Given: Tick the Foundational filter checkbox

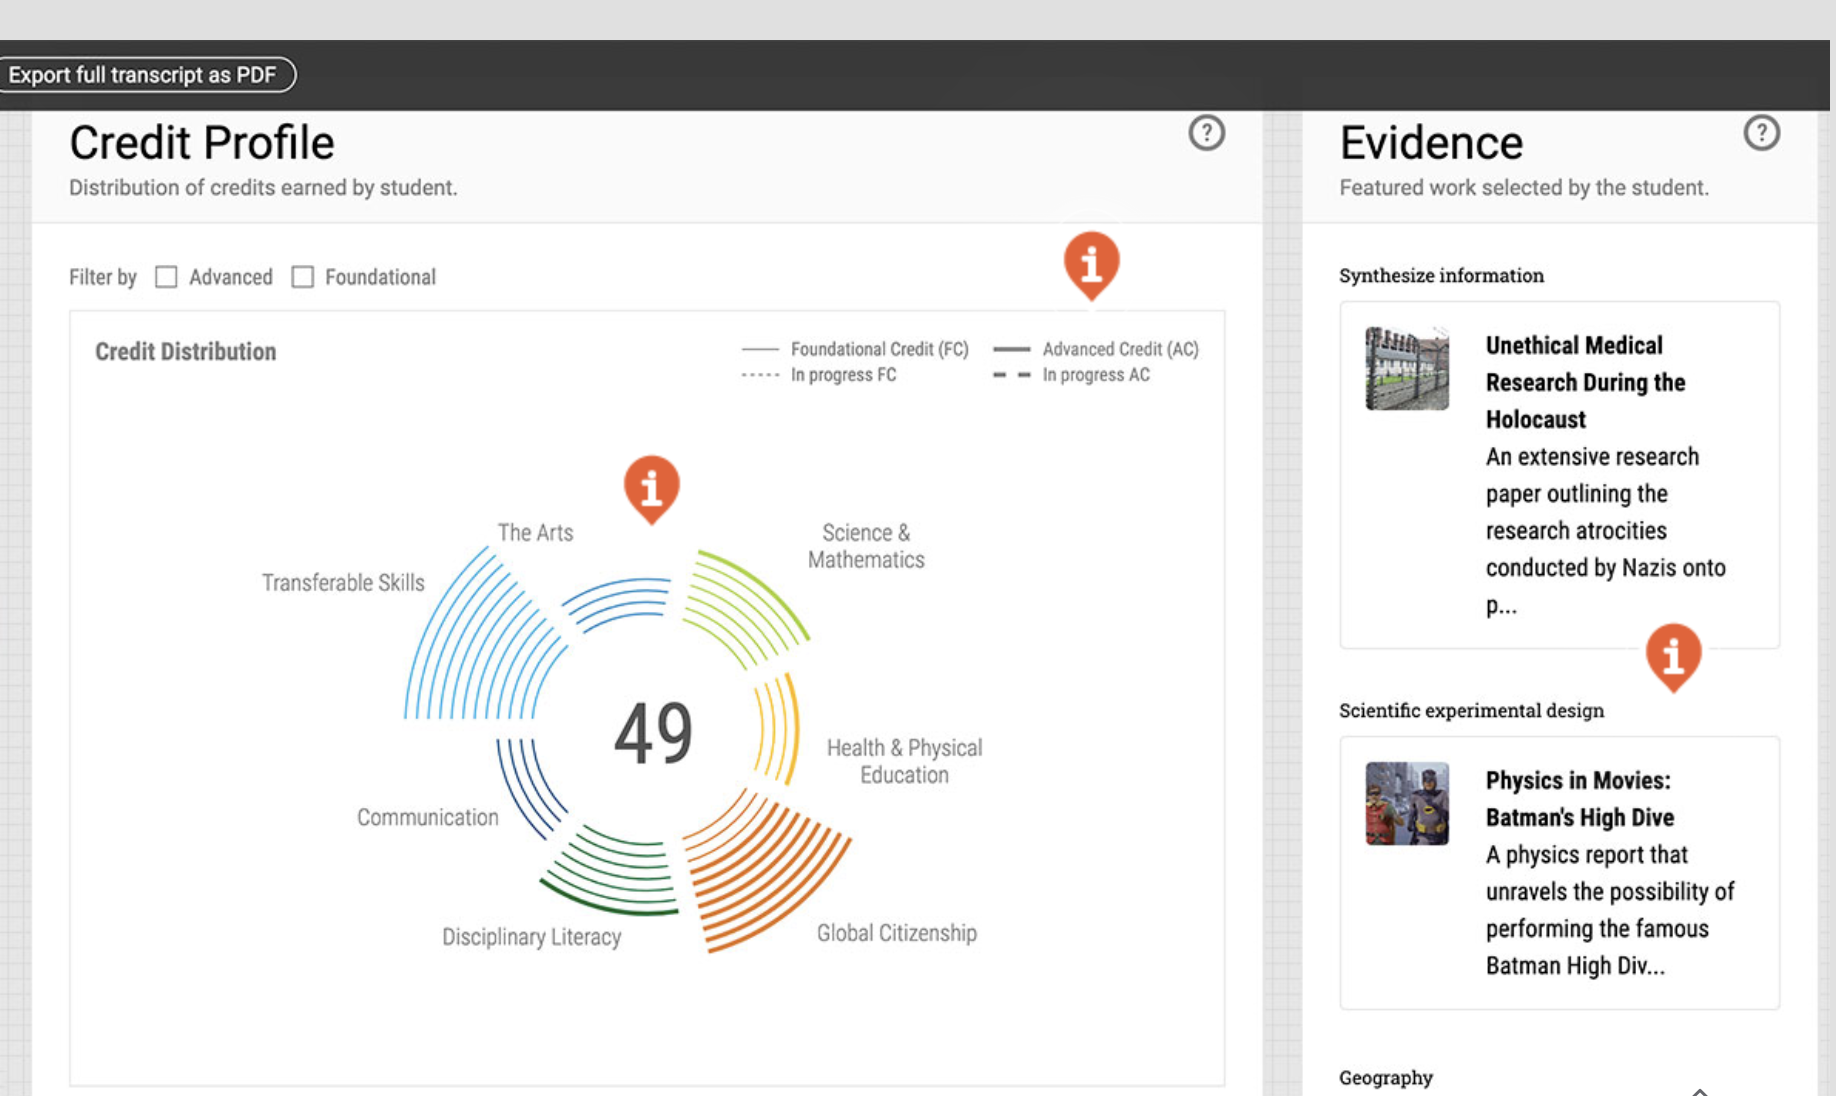Looking at the screenshot, I should [x=302, y=277].
